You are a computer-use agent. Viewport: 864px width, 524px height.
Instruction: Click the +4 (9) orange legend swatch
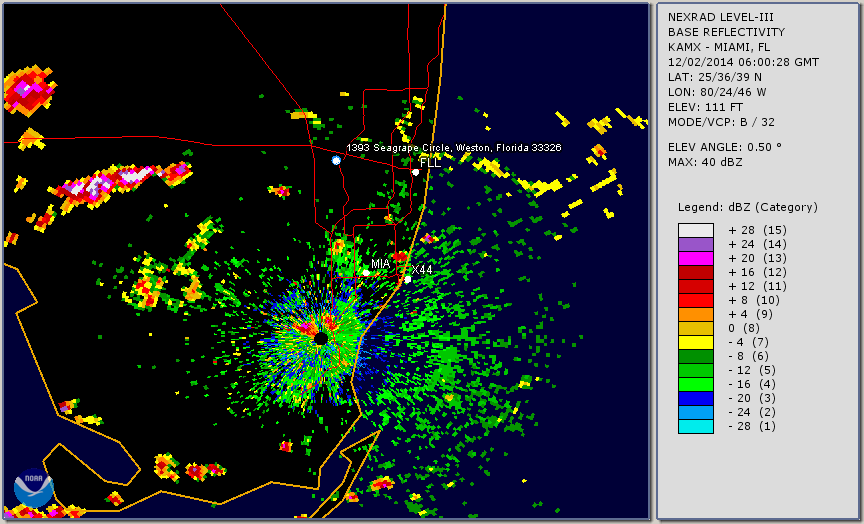tap(696, 314)
